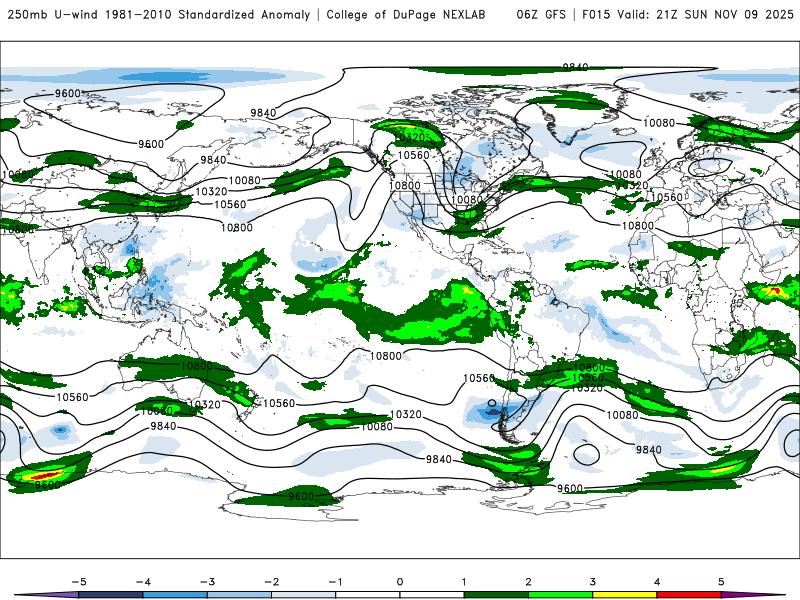This screenshot has height=600, width=800.
Task: Click the "-3" colorbar tick label
Action: click(x=207, y=582)
